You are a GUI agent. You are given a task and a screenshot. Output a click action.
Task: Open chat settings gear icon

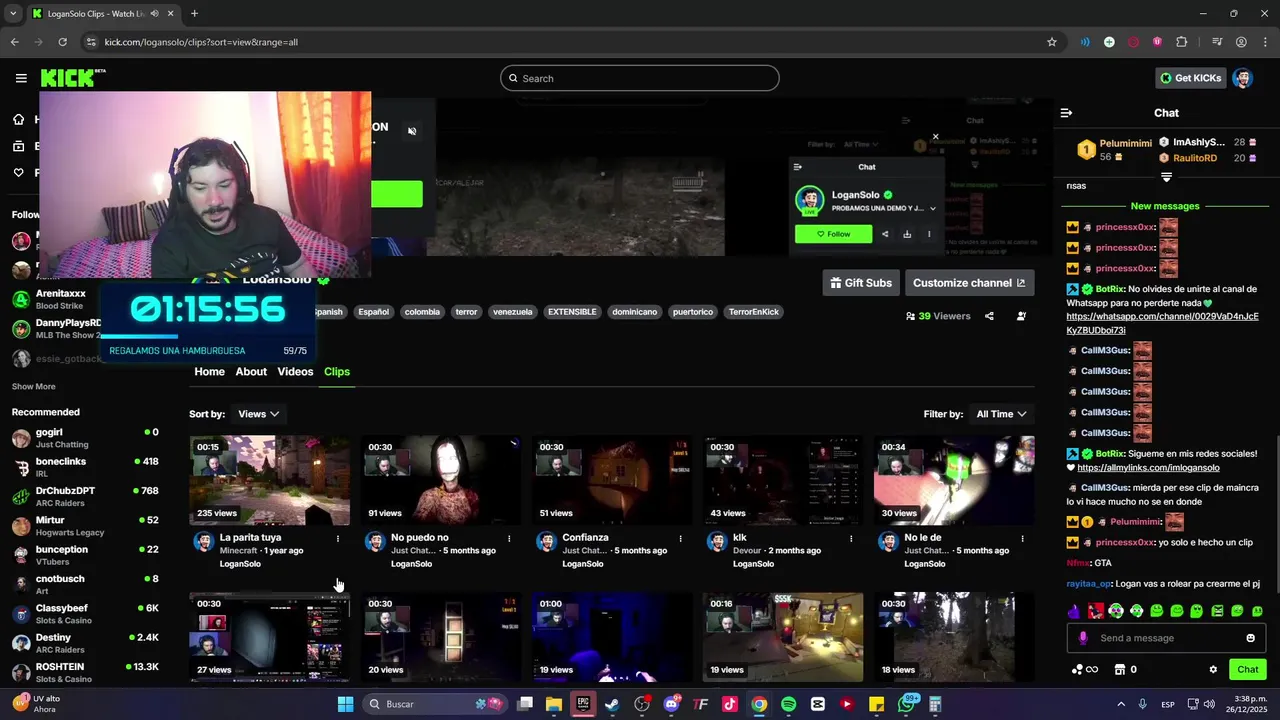(1213, 670)
